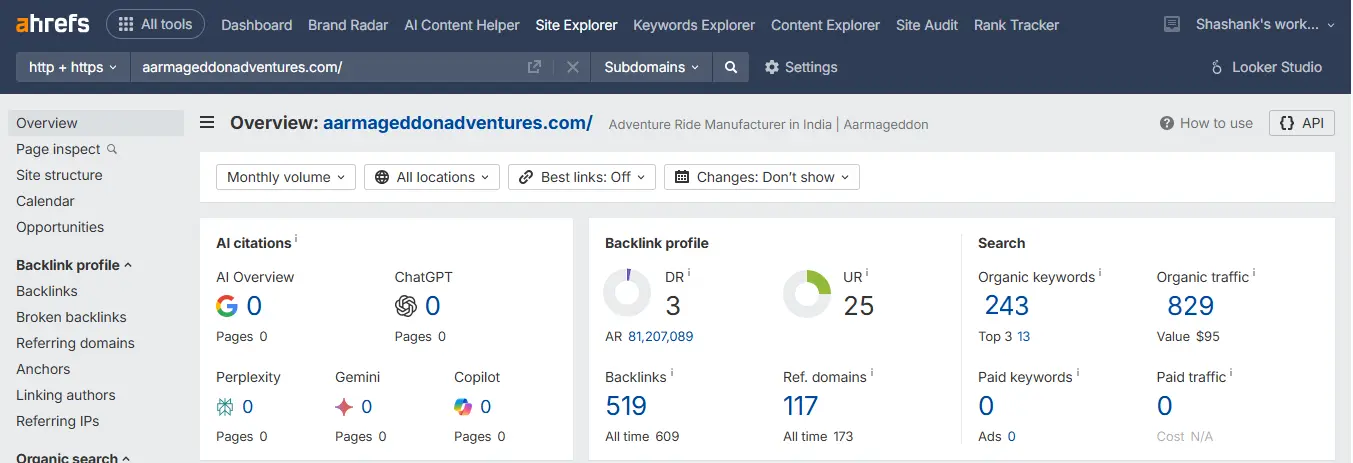
Task: Switch to Keywords Explorer tab
Action: pyautogui.click(x=694, y=25)
